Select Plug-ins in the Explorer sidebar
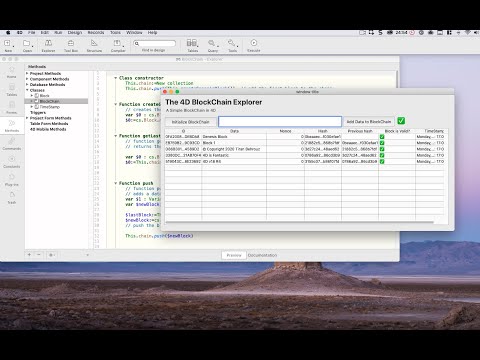480x360 pixels. point(12,180)
